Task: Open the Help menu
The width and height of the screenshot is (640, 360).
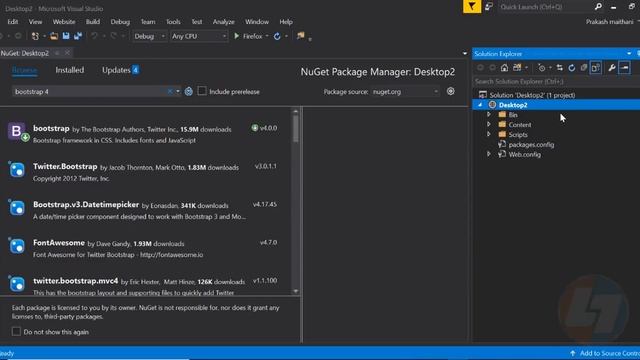Action: pyautogui.click(x=286, y=22)
